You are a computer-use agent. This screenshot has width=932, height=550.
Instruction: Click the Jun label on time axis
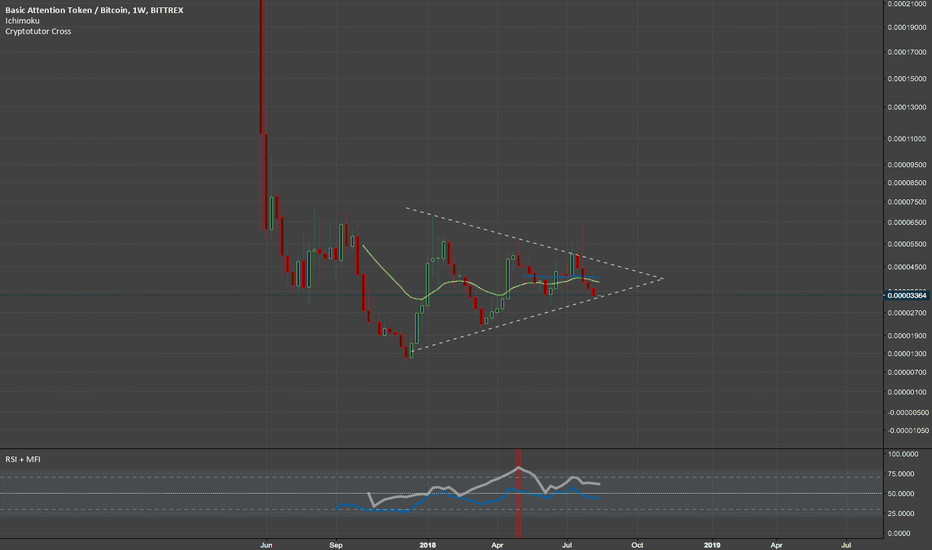[266, 545]
